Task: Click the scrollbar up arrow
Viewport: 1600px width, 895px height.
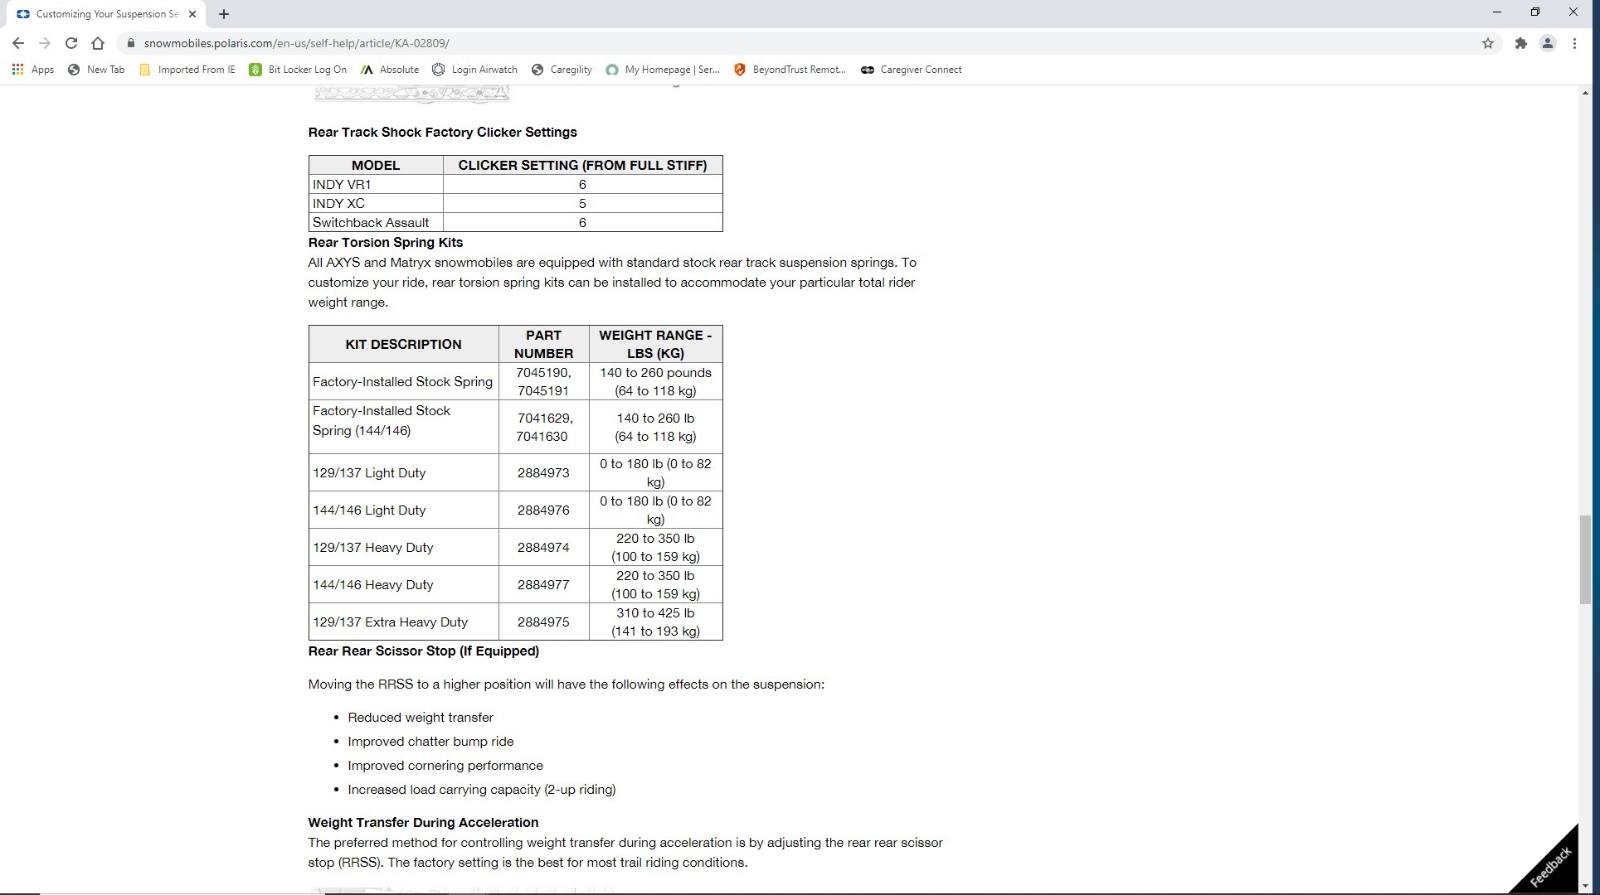Action: [x=1585, y=93]
